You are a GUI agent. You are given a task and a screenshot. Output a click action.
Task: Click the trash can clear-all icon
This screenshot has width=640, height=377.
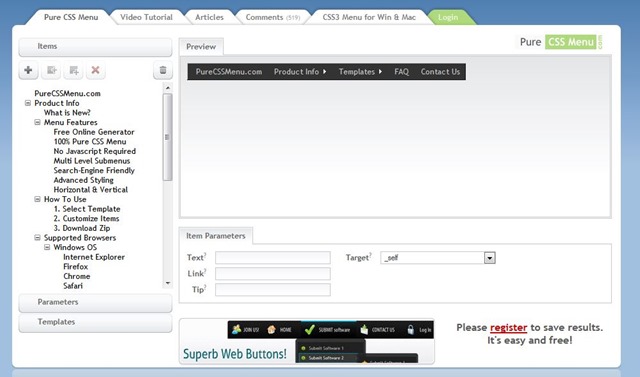(163, 70)
